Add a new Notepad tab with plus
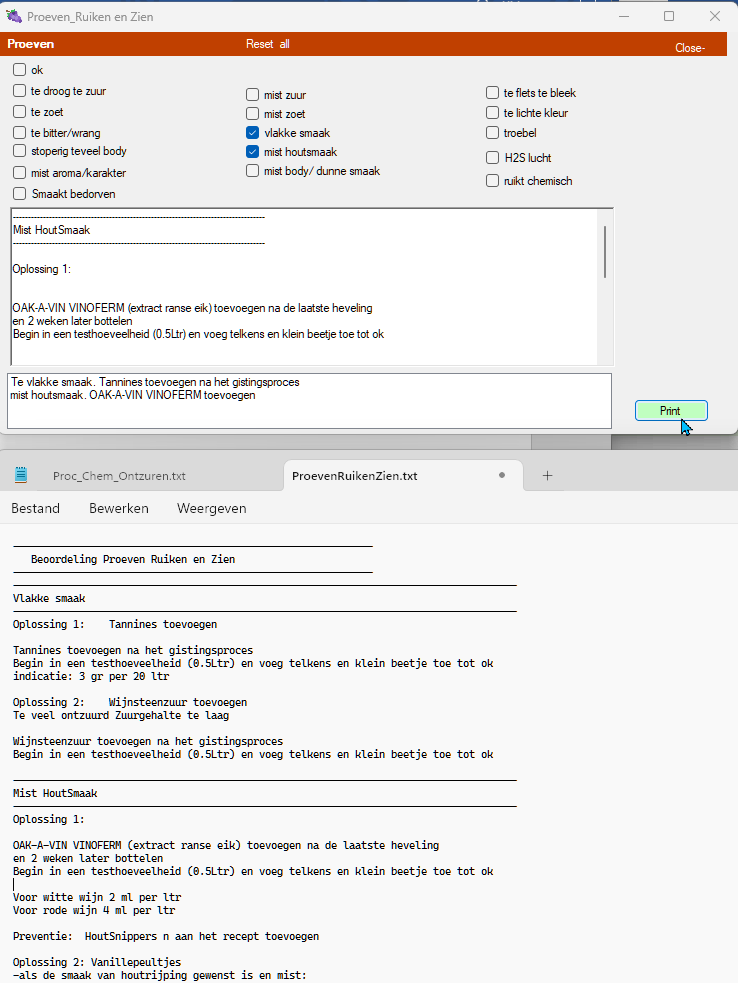This screenshot has height=983, width=738. 547,476
